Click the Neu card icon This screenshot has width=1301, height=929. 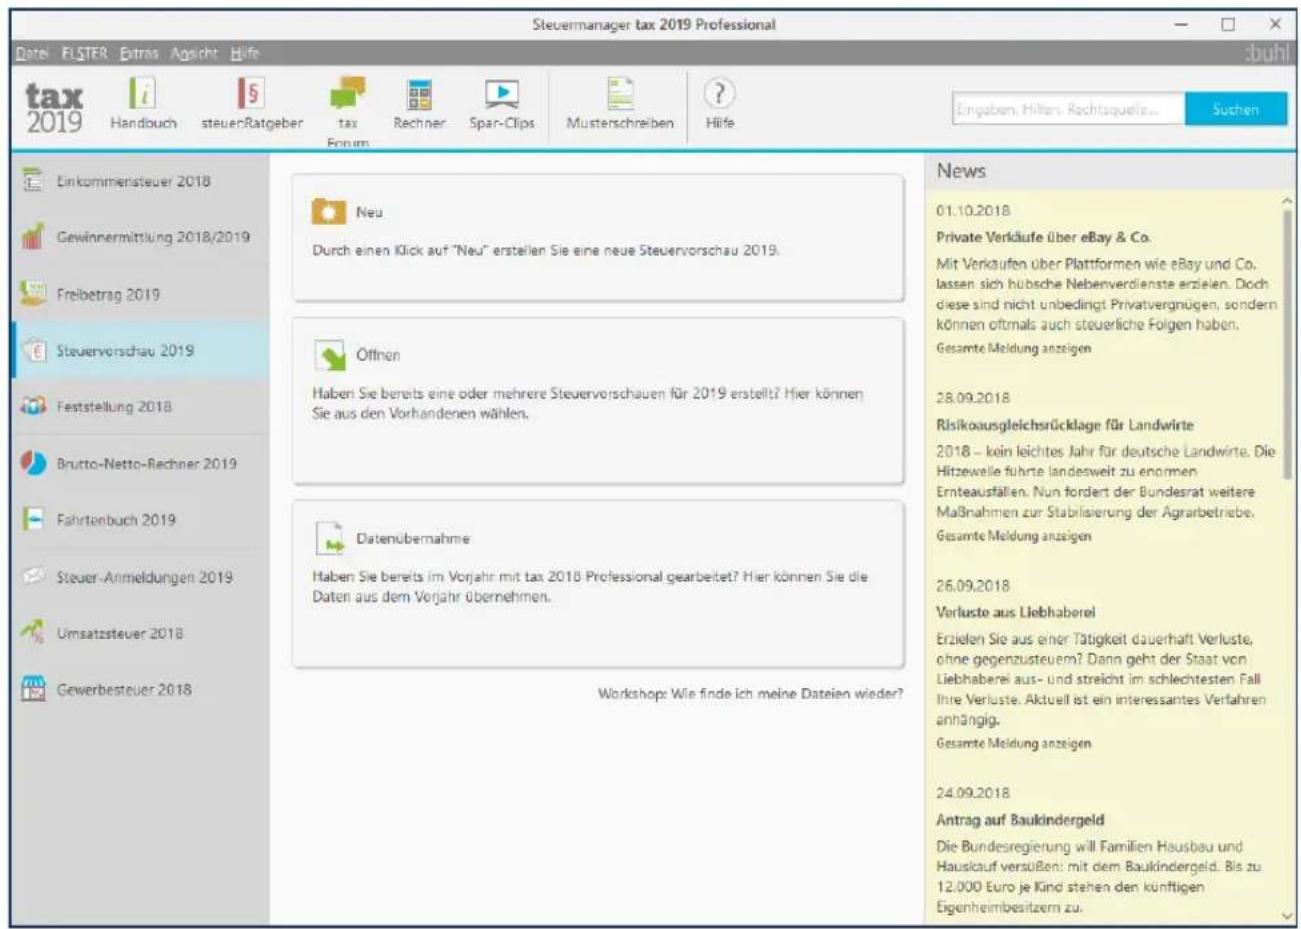tap(328, 211)
